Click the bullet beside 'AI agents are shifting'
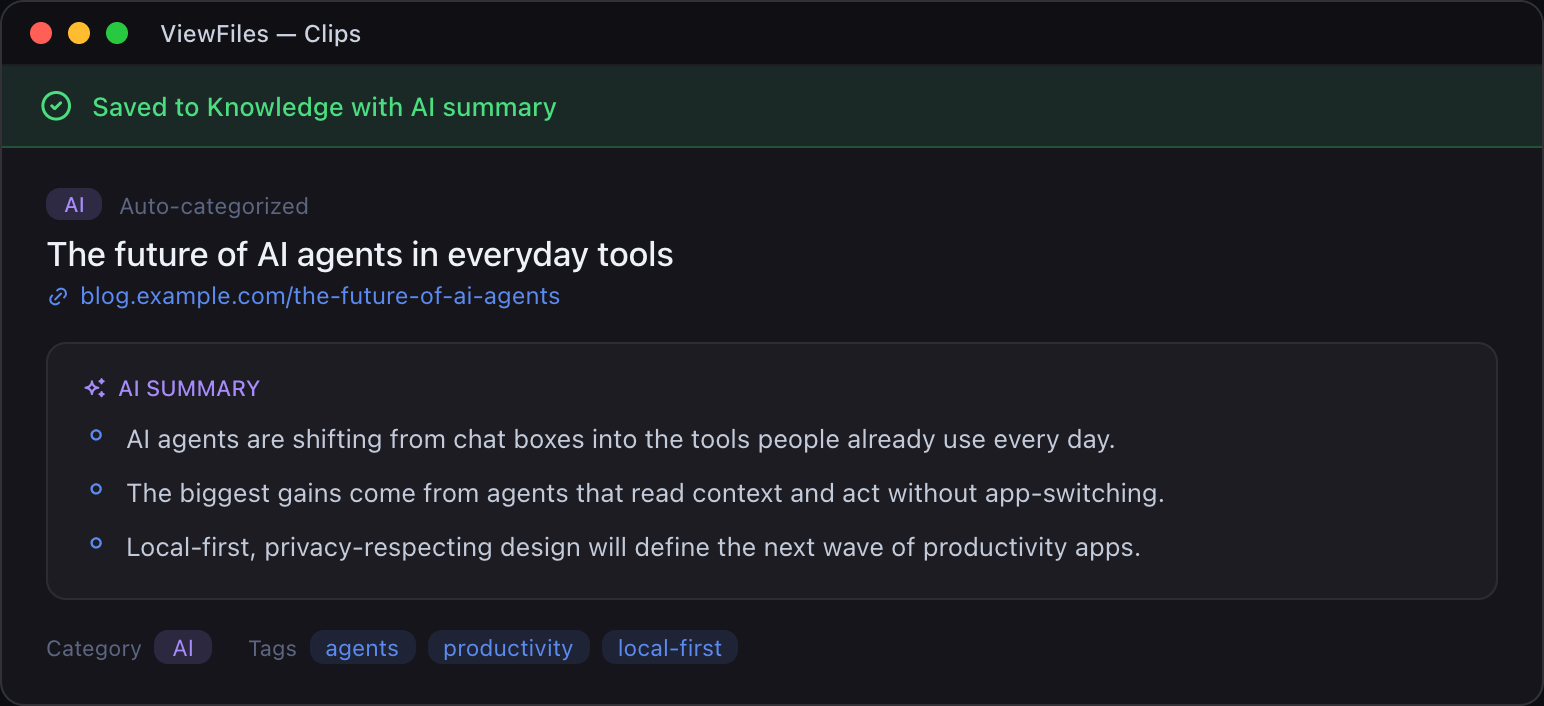Viewport: 1544px width, 706px height. pyautogui.click(x=96, y=435)
